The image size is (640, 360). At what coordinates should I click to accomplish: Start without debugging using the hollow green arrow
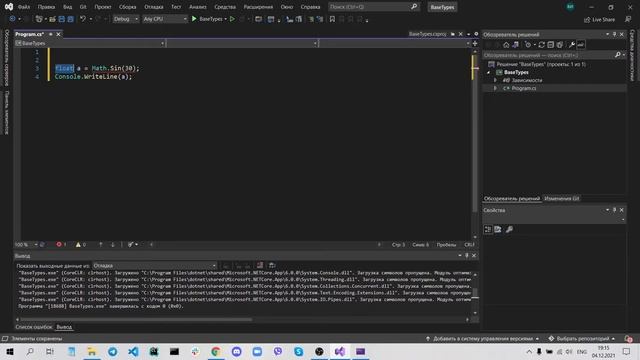click(232, 19)
